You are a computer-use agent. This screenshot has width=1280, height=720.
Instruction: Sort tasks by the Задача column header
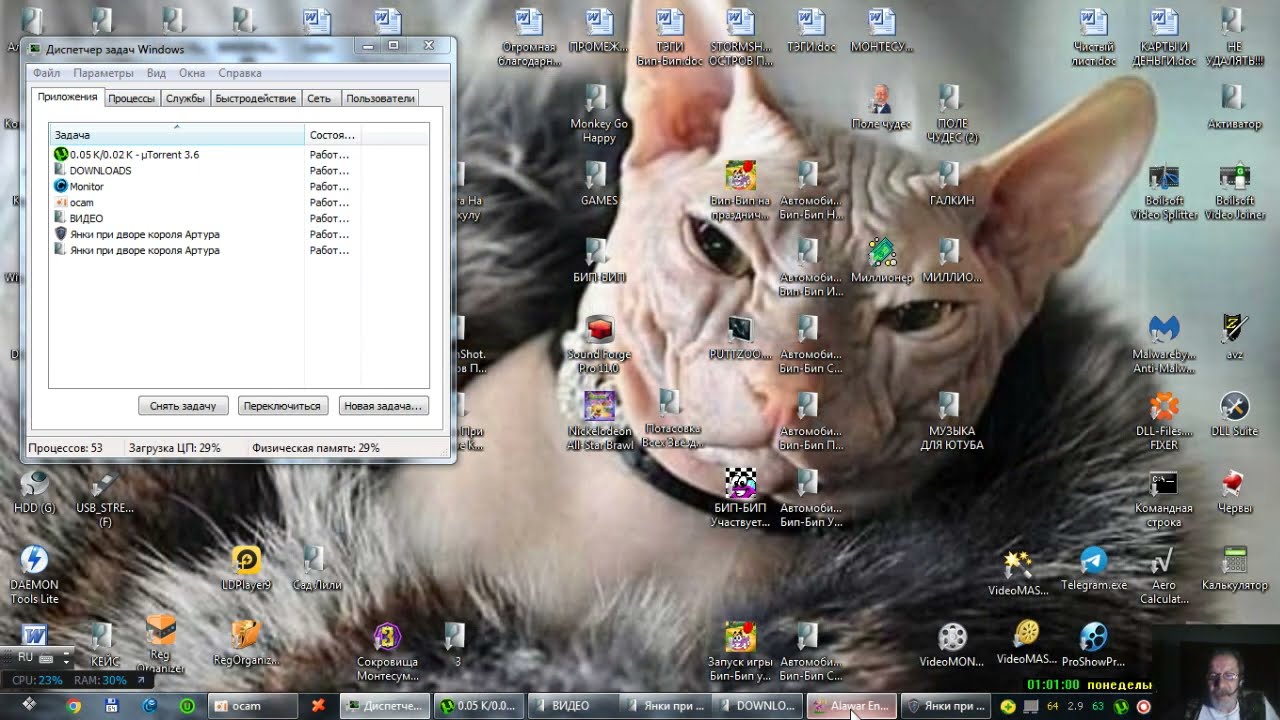click(177, 134)
